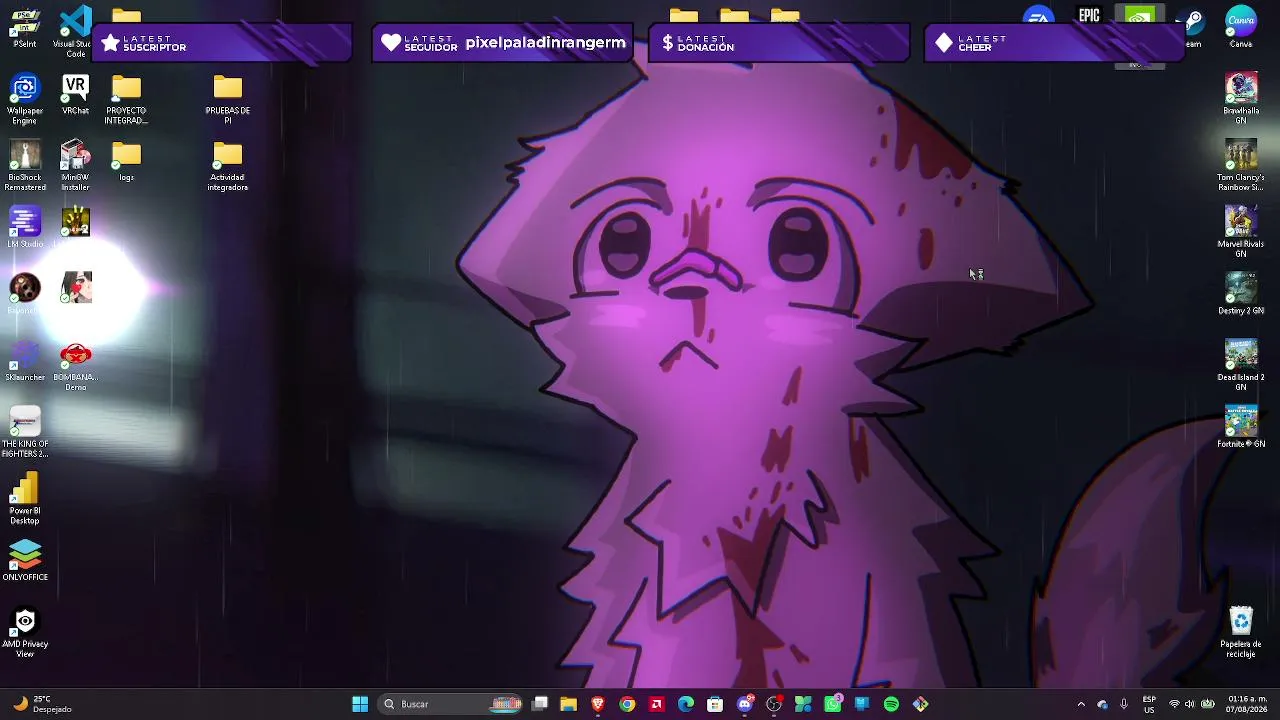Select the AMD Privacy View icon
Screen dimensions: 1280x720
[x=25, y=633]
